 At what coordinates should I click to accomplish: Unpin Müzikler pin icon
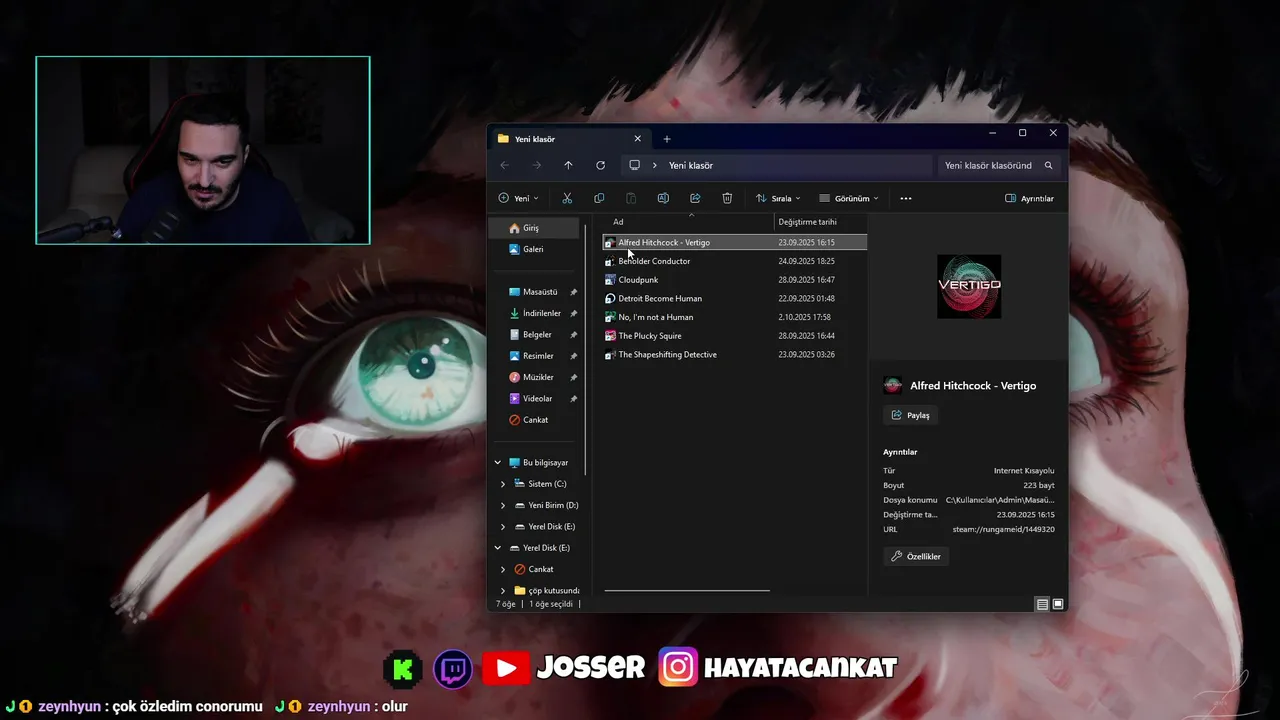click(x=573, y=377)
